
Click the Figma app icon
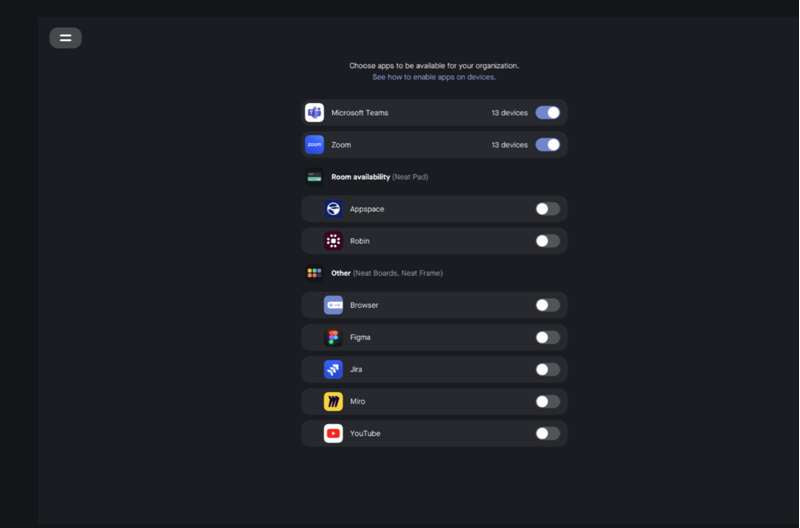point(333,337)
